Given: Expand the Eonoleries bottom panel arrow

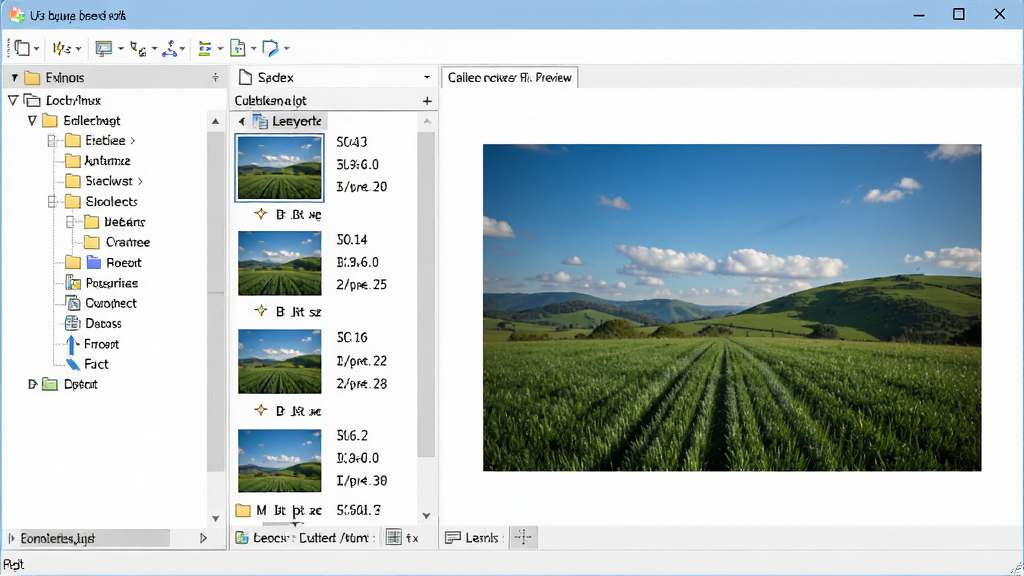Looking at the screenshot, I should tap(11, 538).
